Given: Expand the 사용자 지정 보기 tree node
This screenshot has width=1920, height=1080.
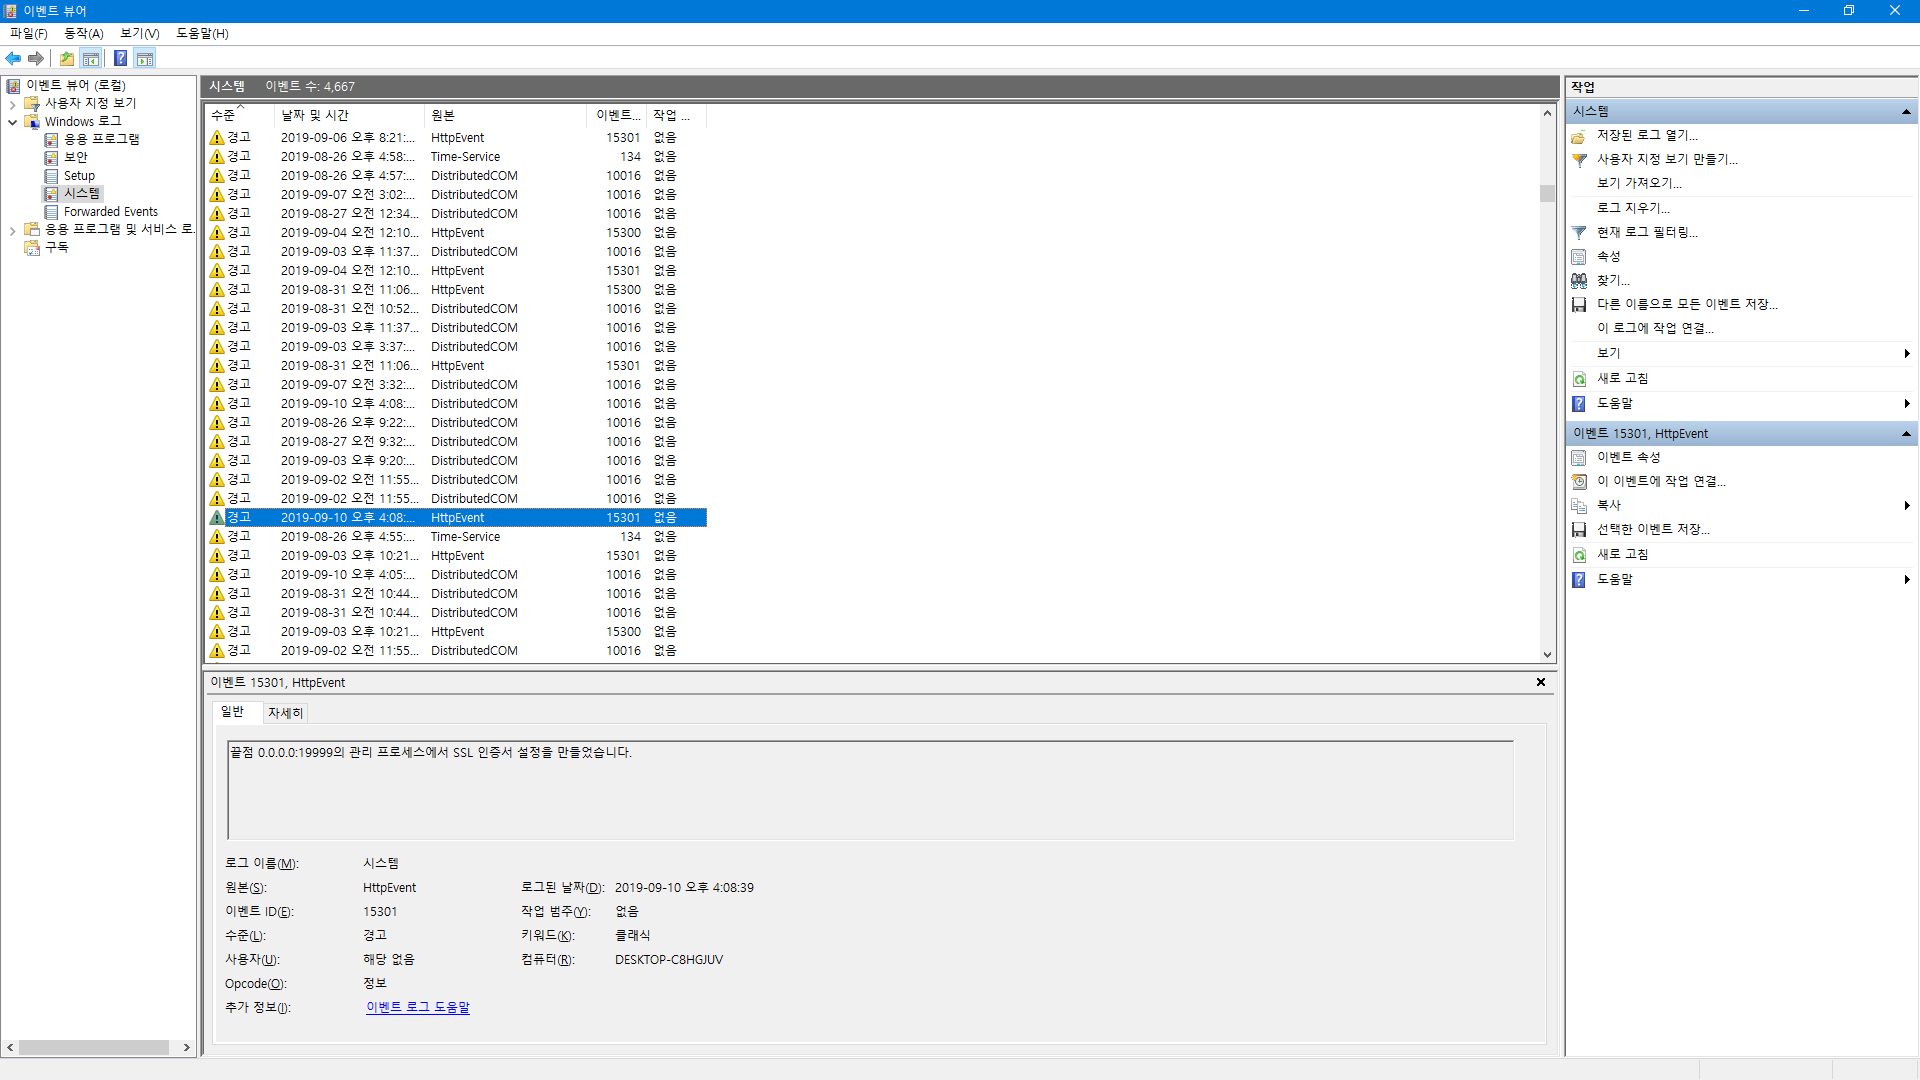Looking at the screenshot, I should tap(13, 104).
